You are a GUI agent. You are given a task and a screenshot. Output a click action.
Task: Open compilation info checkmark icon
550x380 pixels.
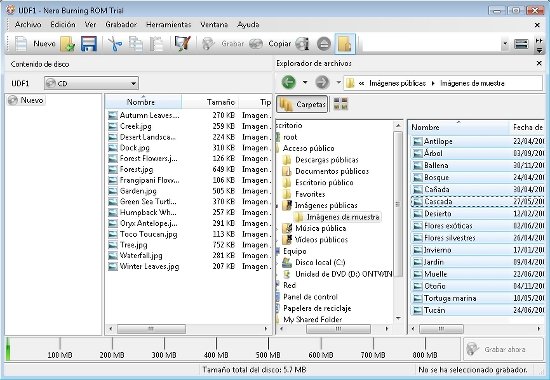coord(182,44)
